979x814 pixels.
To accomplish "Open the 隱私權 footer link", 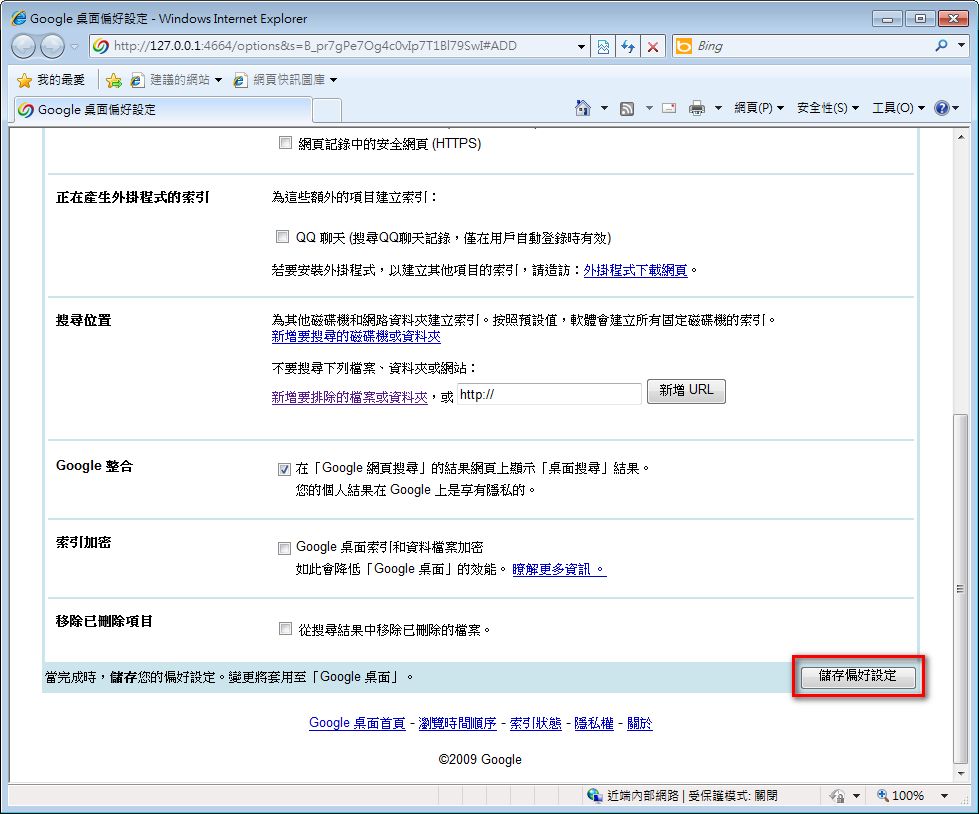I will pyautogui.click(x=593, y=723).
